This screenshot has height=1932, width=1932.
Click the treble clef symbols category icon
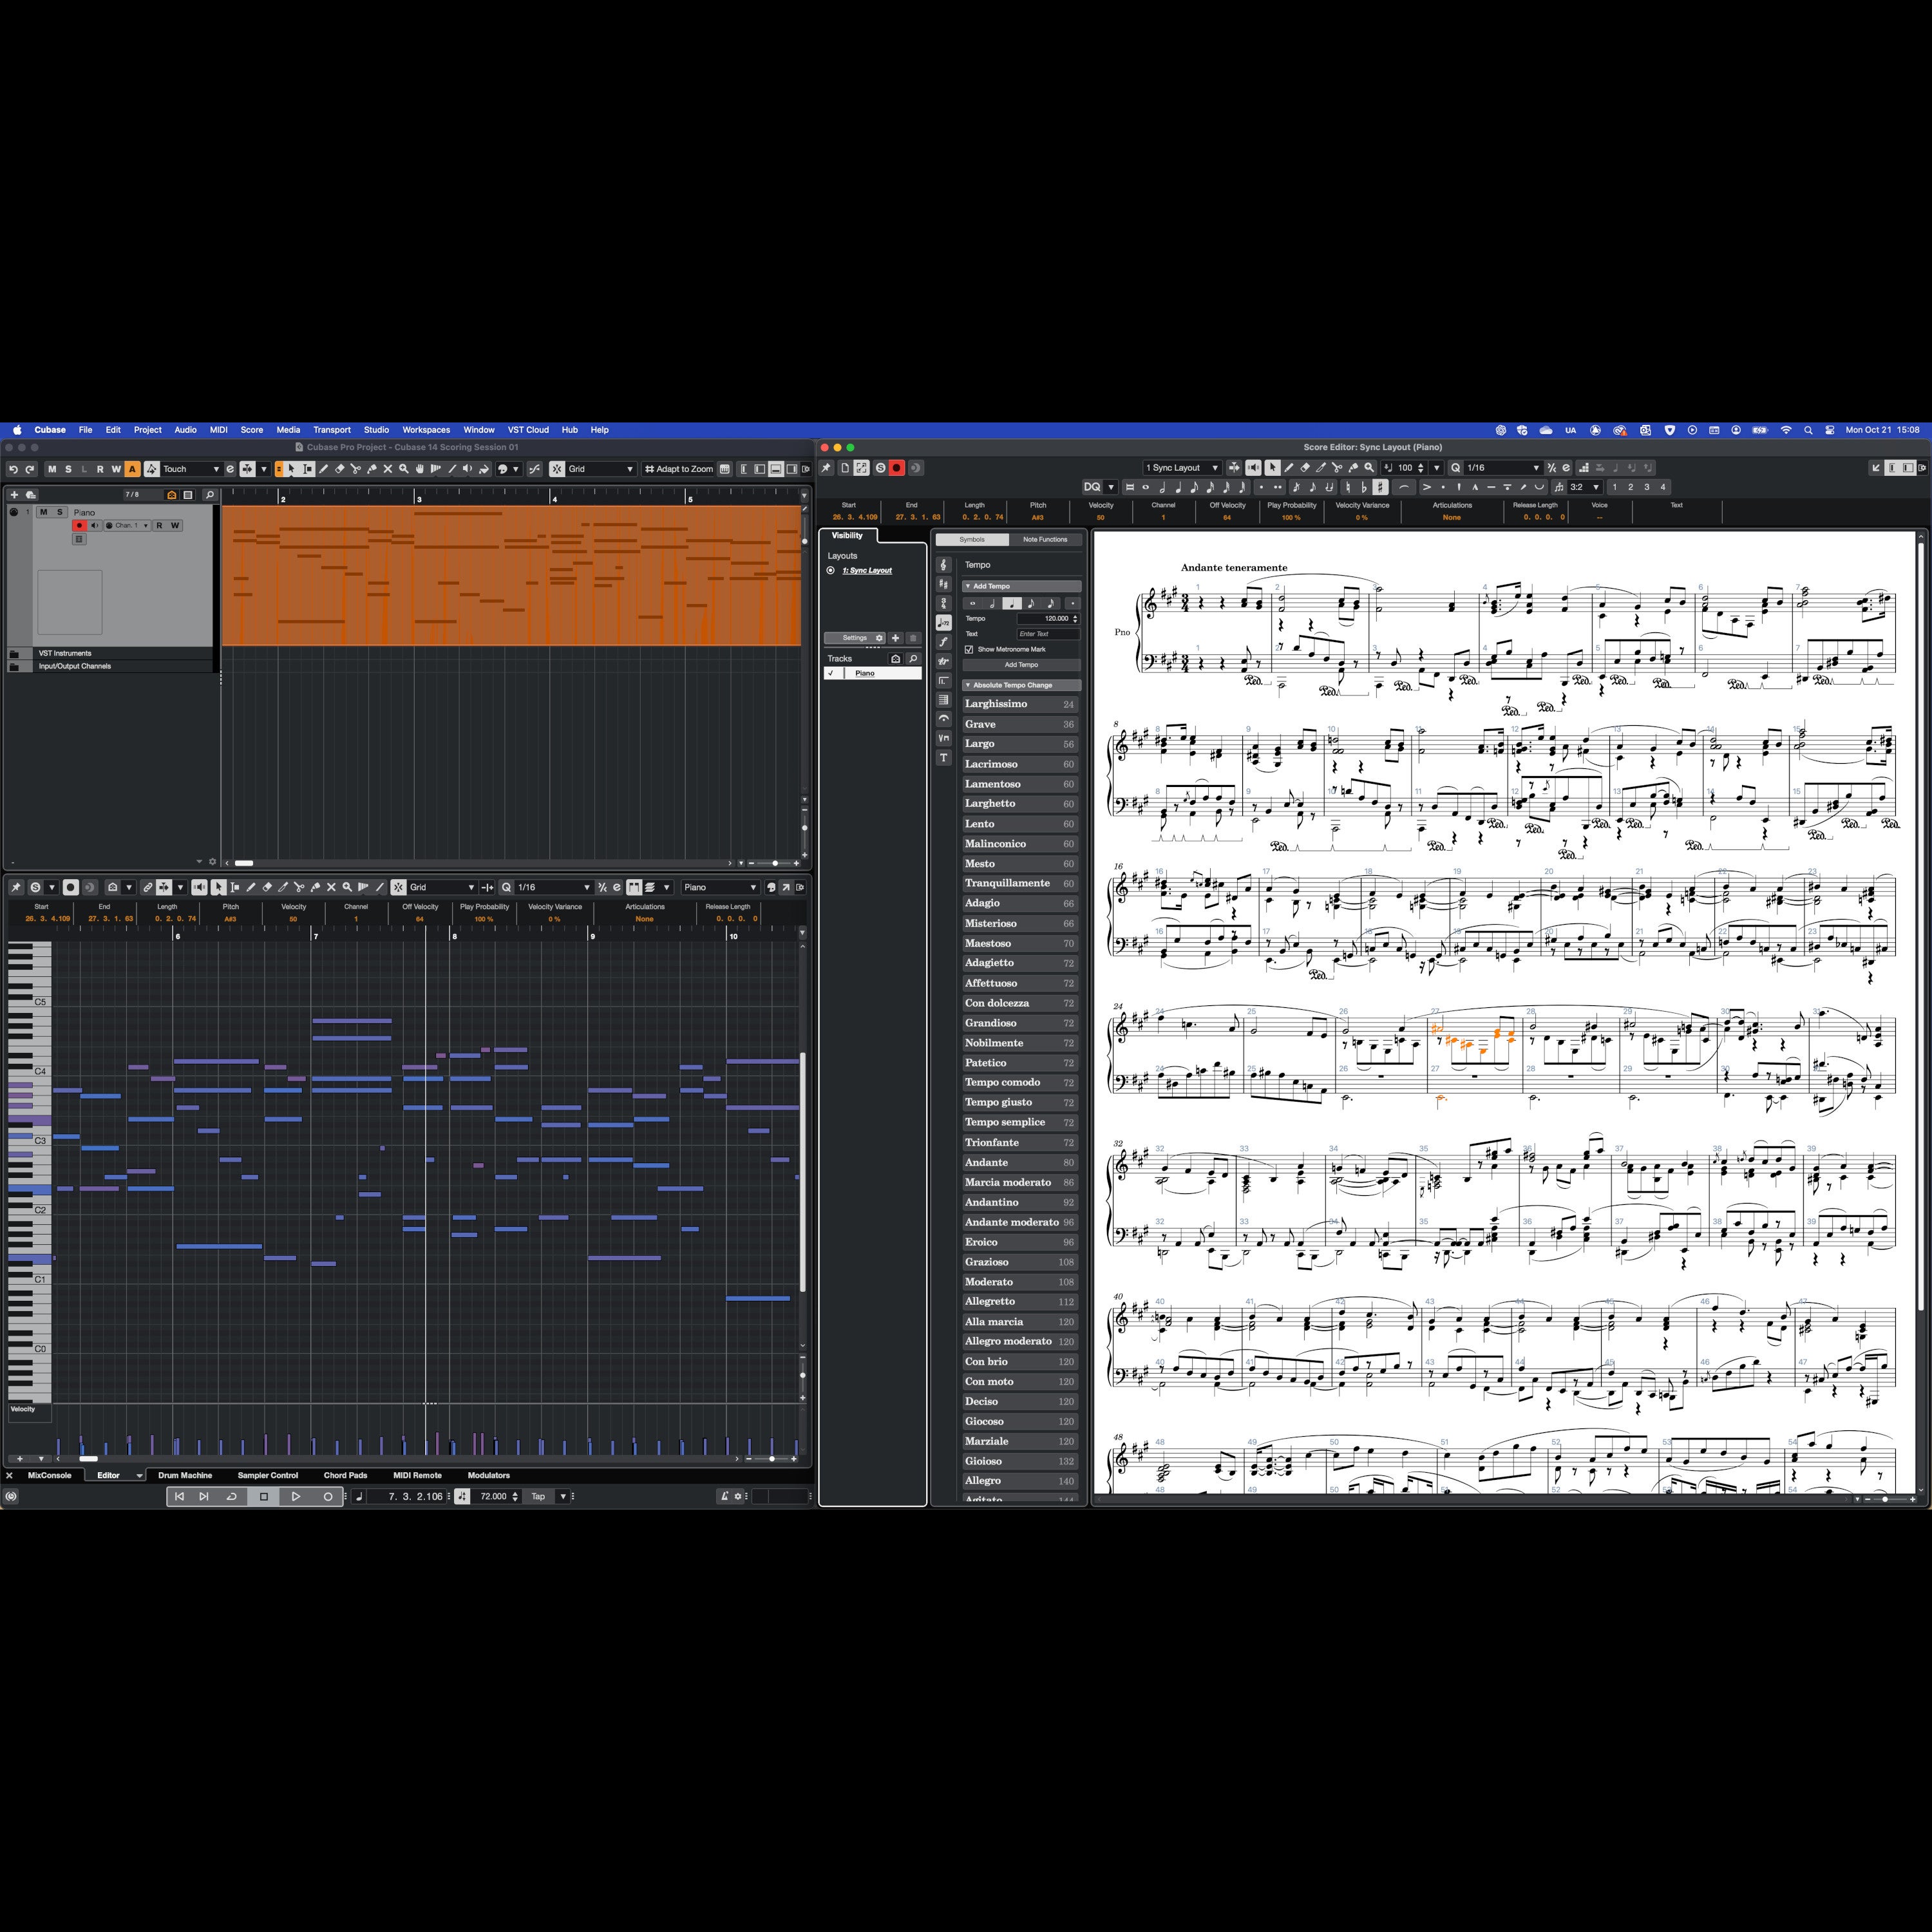tap(943, 565)
